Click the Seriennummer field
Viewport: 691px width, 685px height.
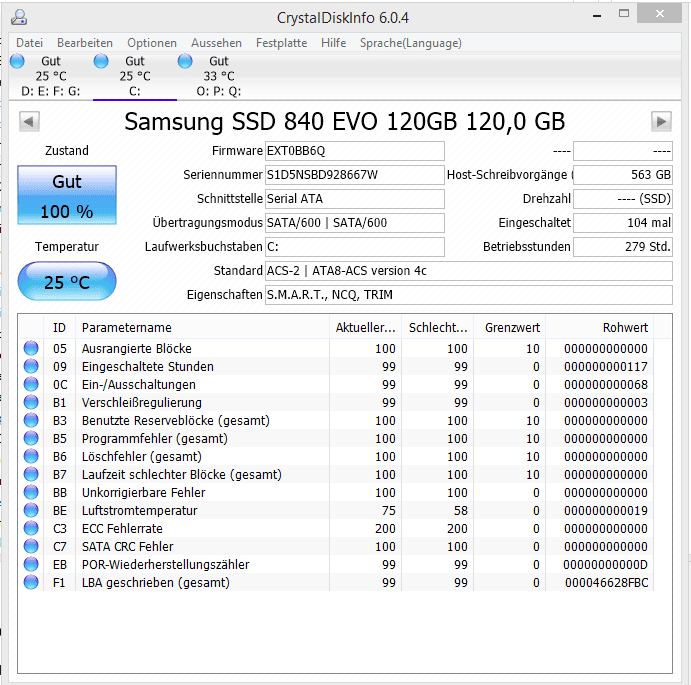[x=355, y=175]
